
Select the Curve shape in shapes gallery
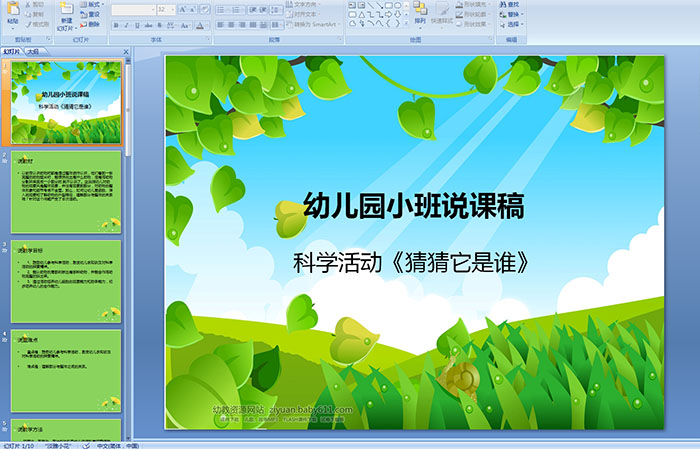379,23
